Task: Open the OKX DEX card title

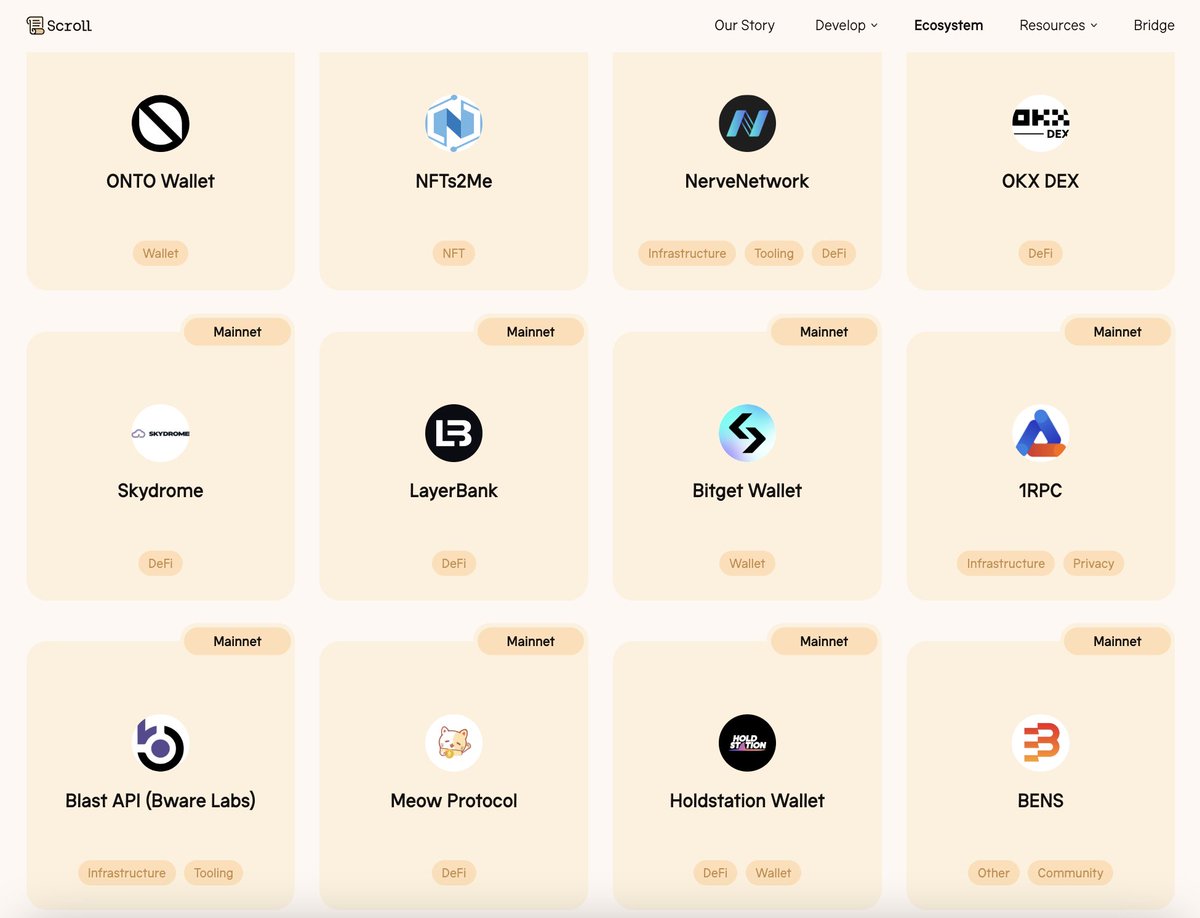Action: point(1040,181)
